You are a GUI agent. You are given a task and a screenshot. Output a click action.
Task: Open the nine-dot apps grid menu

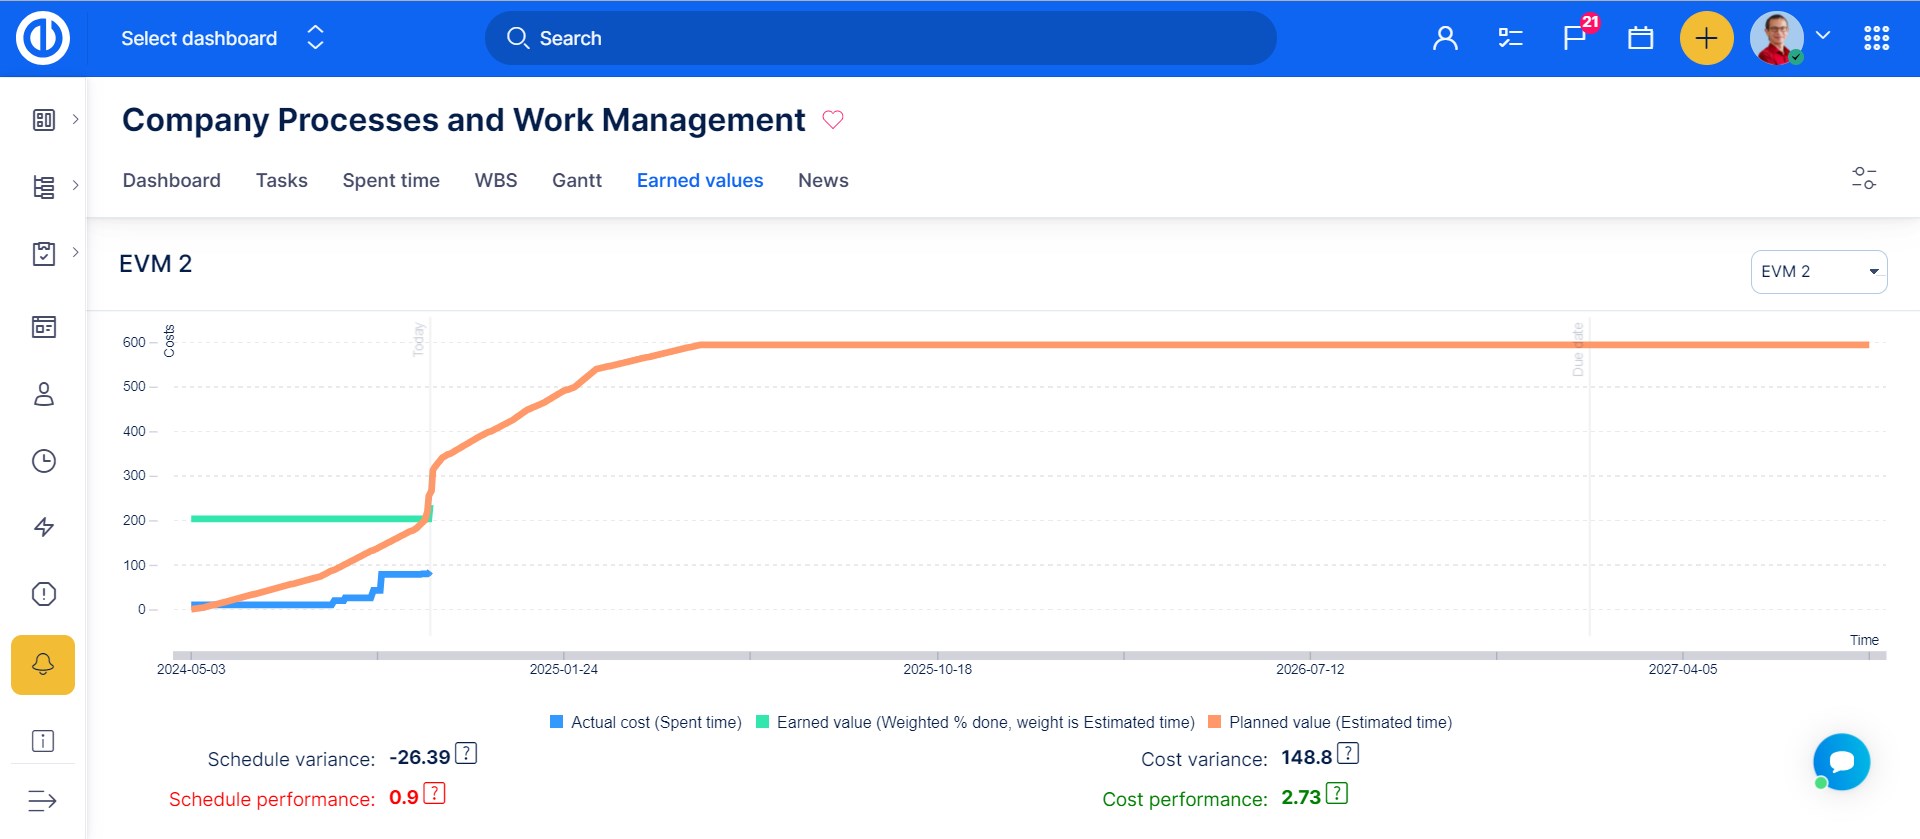(x=1876, y=38)
